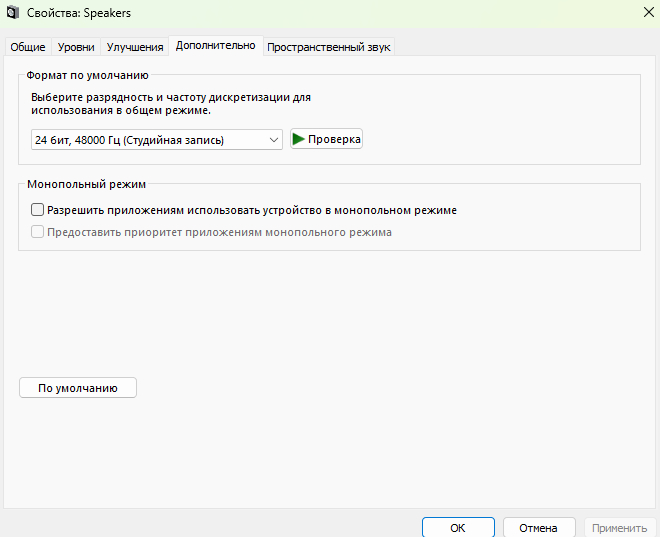Image resolution: width=660 pixels, height=537 pixels.
Task: Enable the exclusive mode checkbox for applications
Action: click(38, 210)
